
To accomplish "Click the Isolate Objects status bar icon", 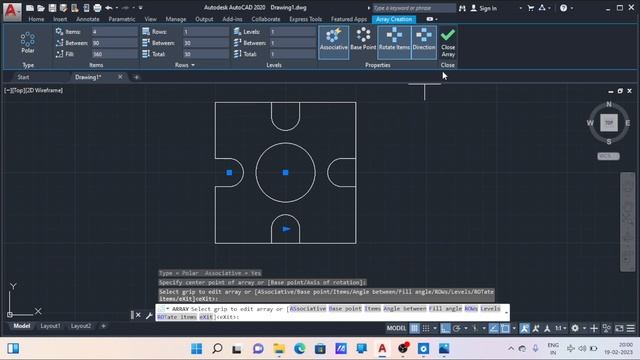I will point(607,328).
